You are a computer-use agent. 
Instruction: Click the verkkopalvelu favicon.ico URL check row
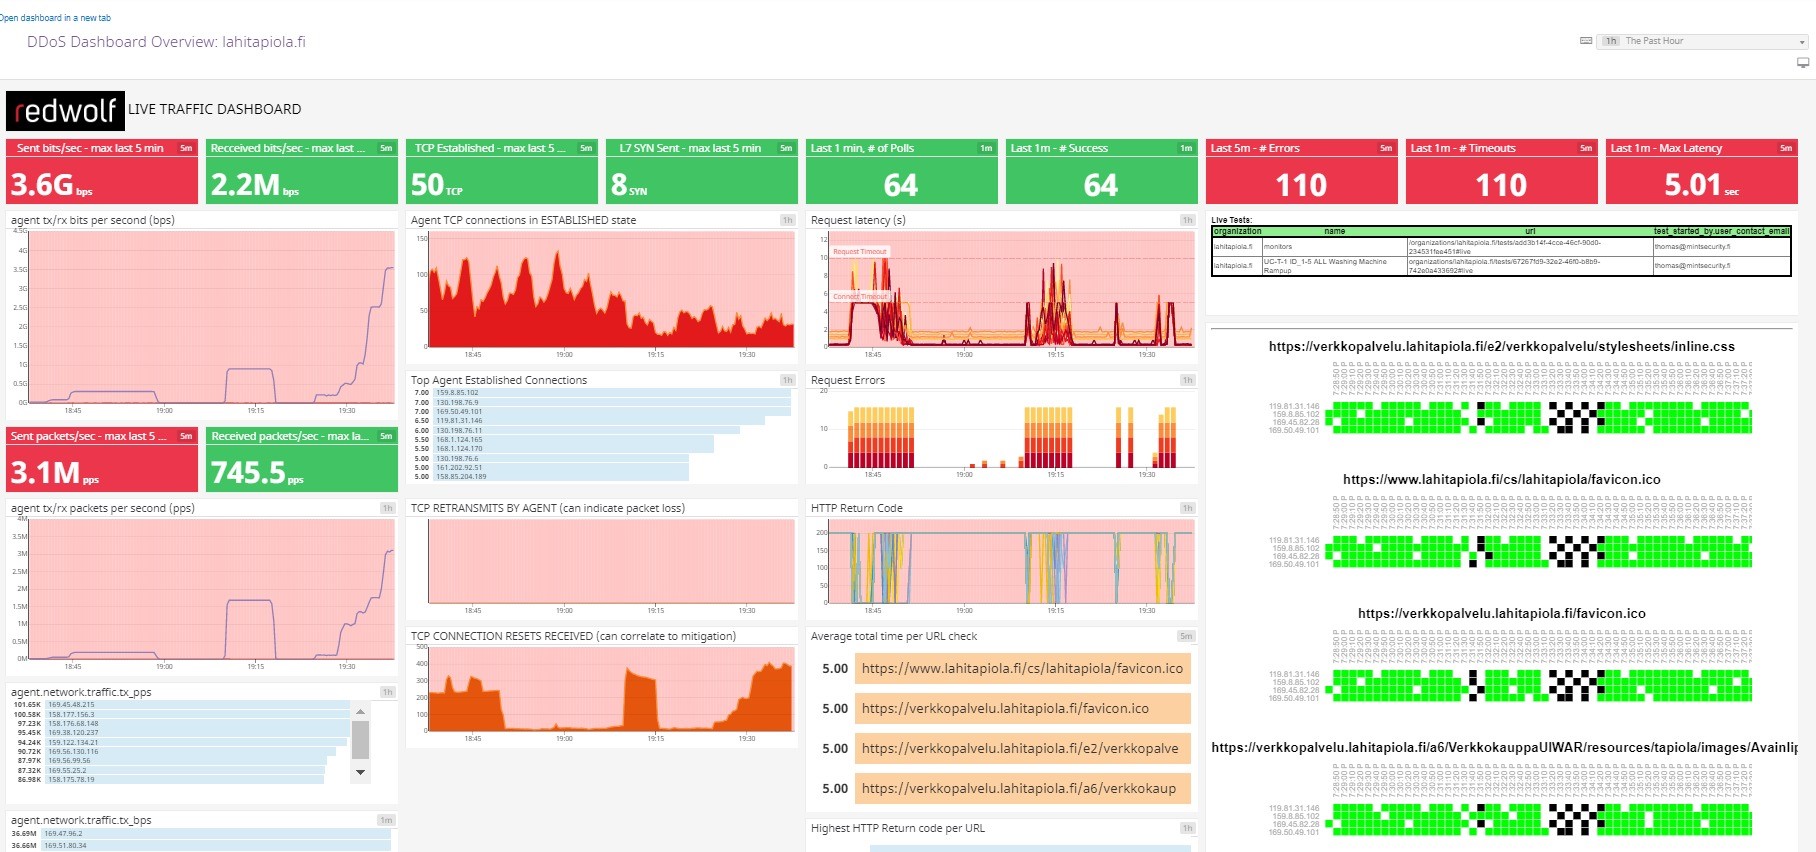(1022, 708)
